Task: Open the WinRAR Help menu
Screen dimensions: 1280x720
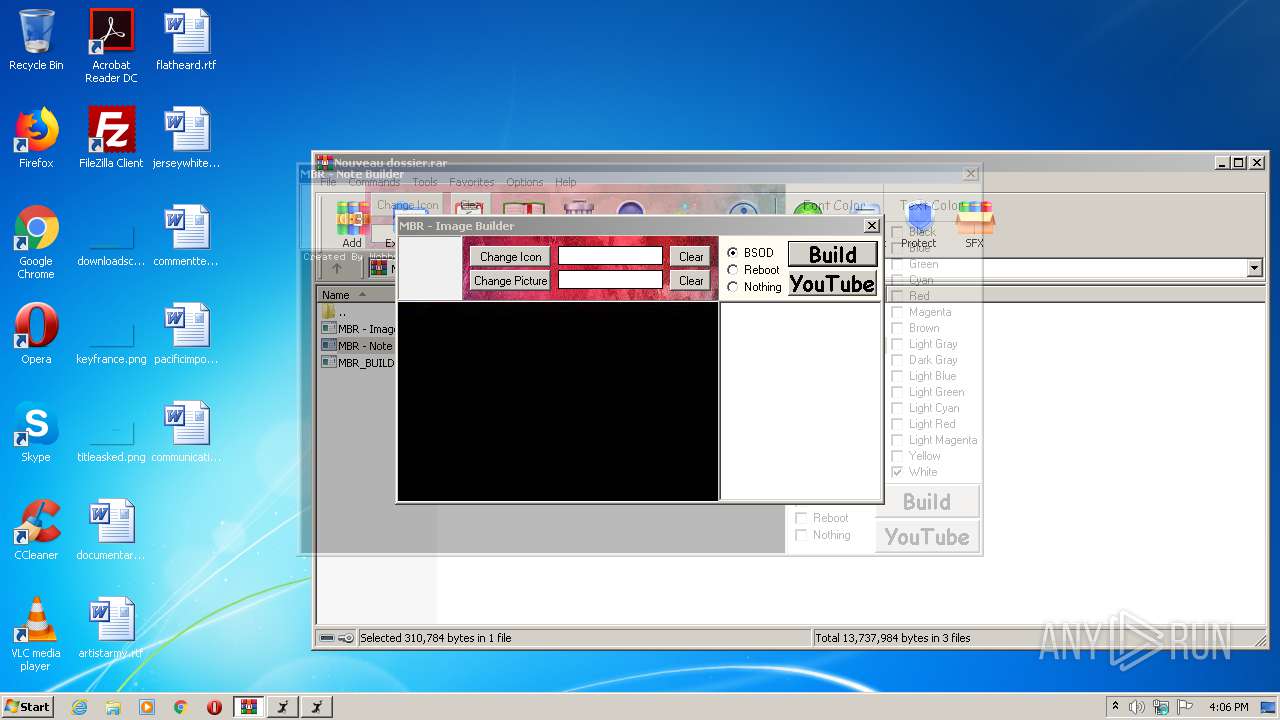Action: (565, 182)
